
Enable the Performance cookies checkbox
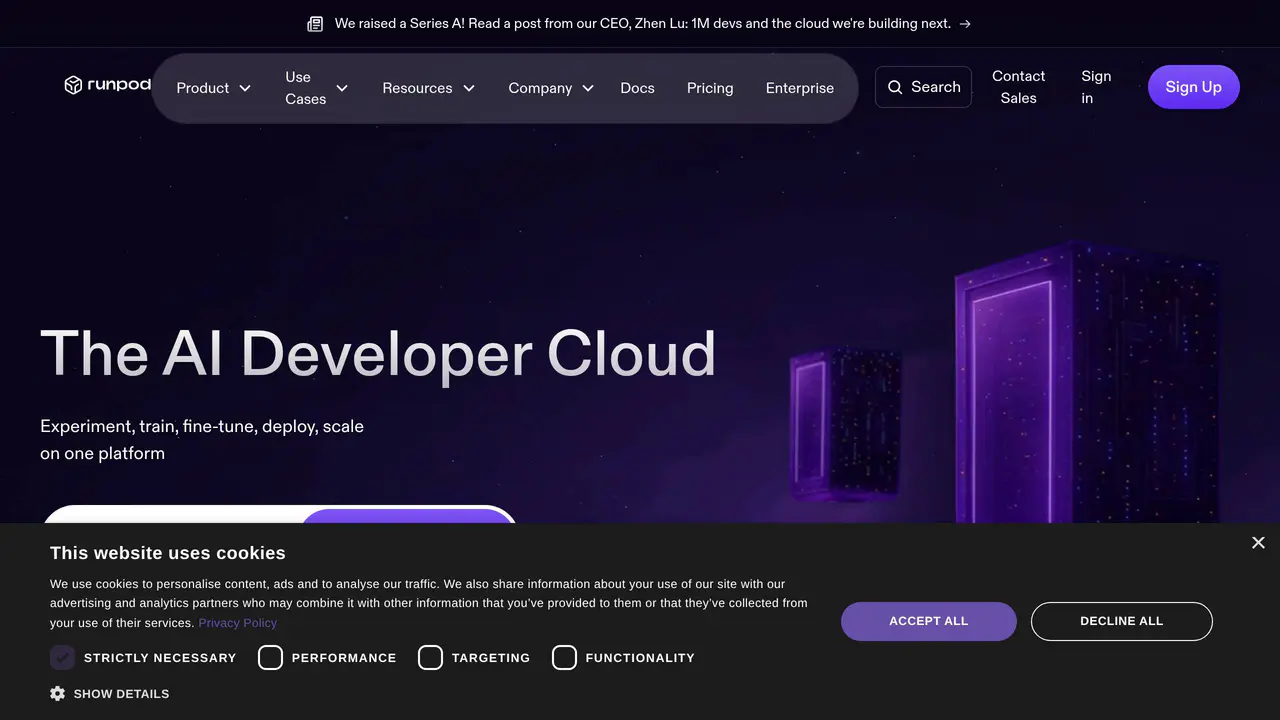tap(270, 657)
